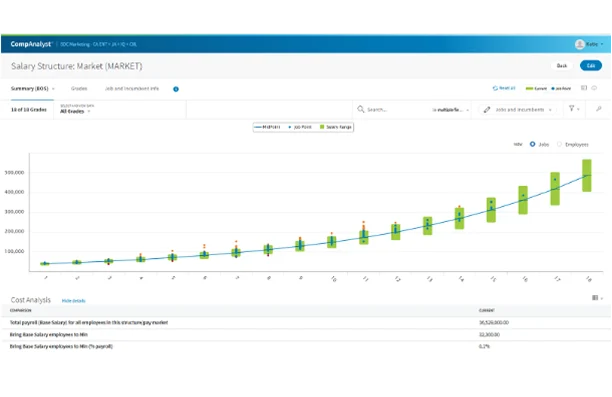Click the Hide details link
This screenshot has height=397, width=612.
(73, 301)
